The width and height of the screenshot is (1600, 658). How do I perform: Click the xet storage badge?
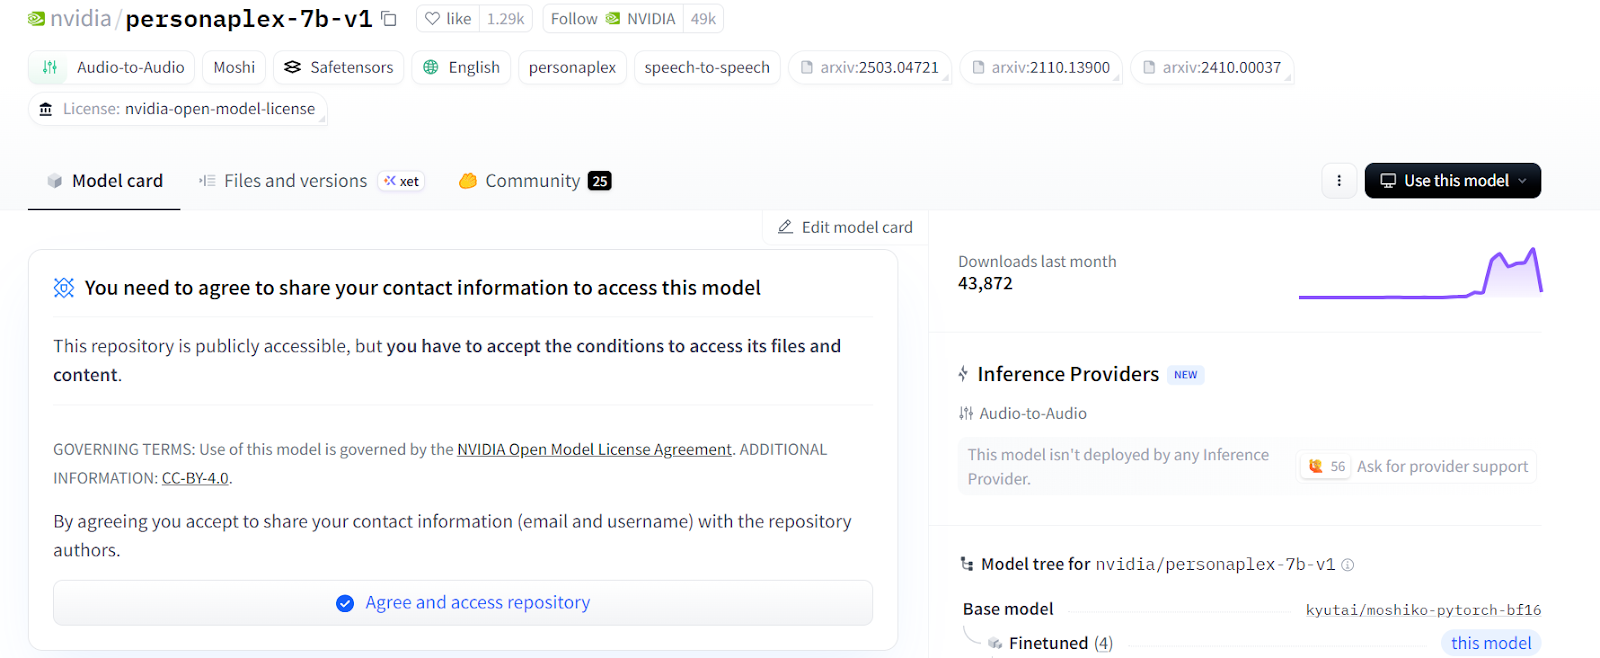coord(401,180)
